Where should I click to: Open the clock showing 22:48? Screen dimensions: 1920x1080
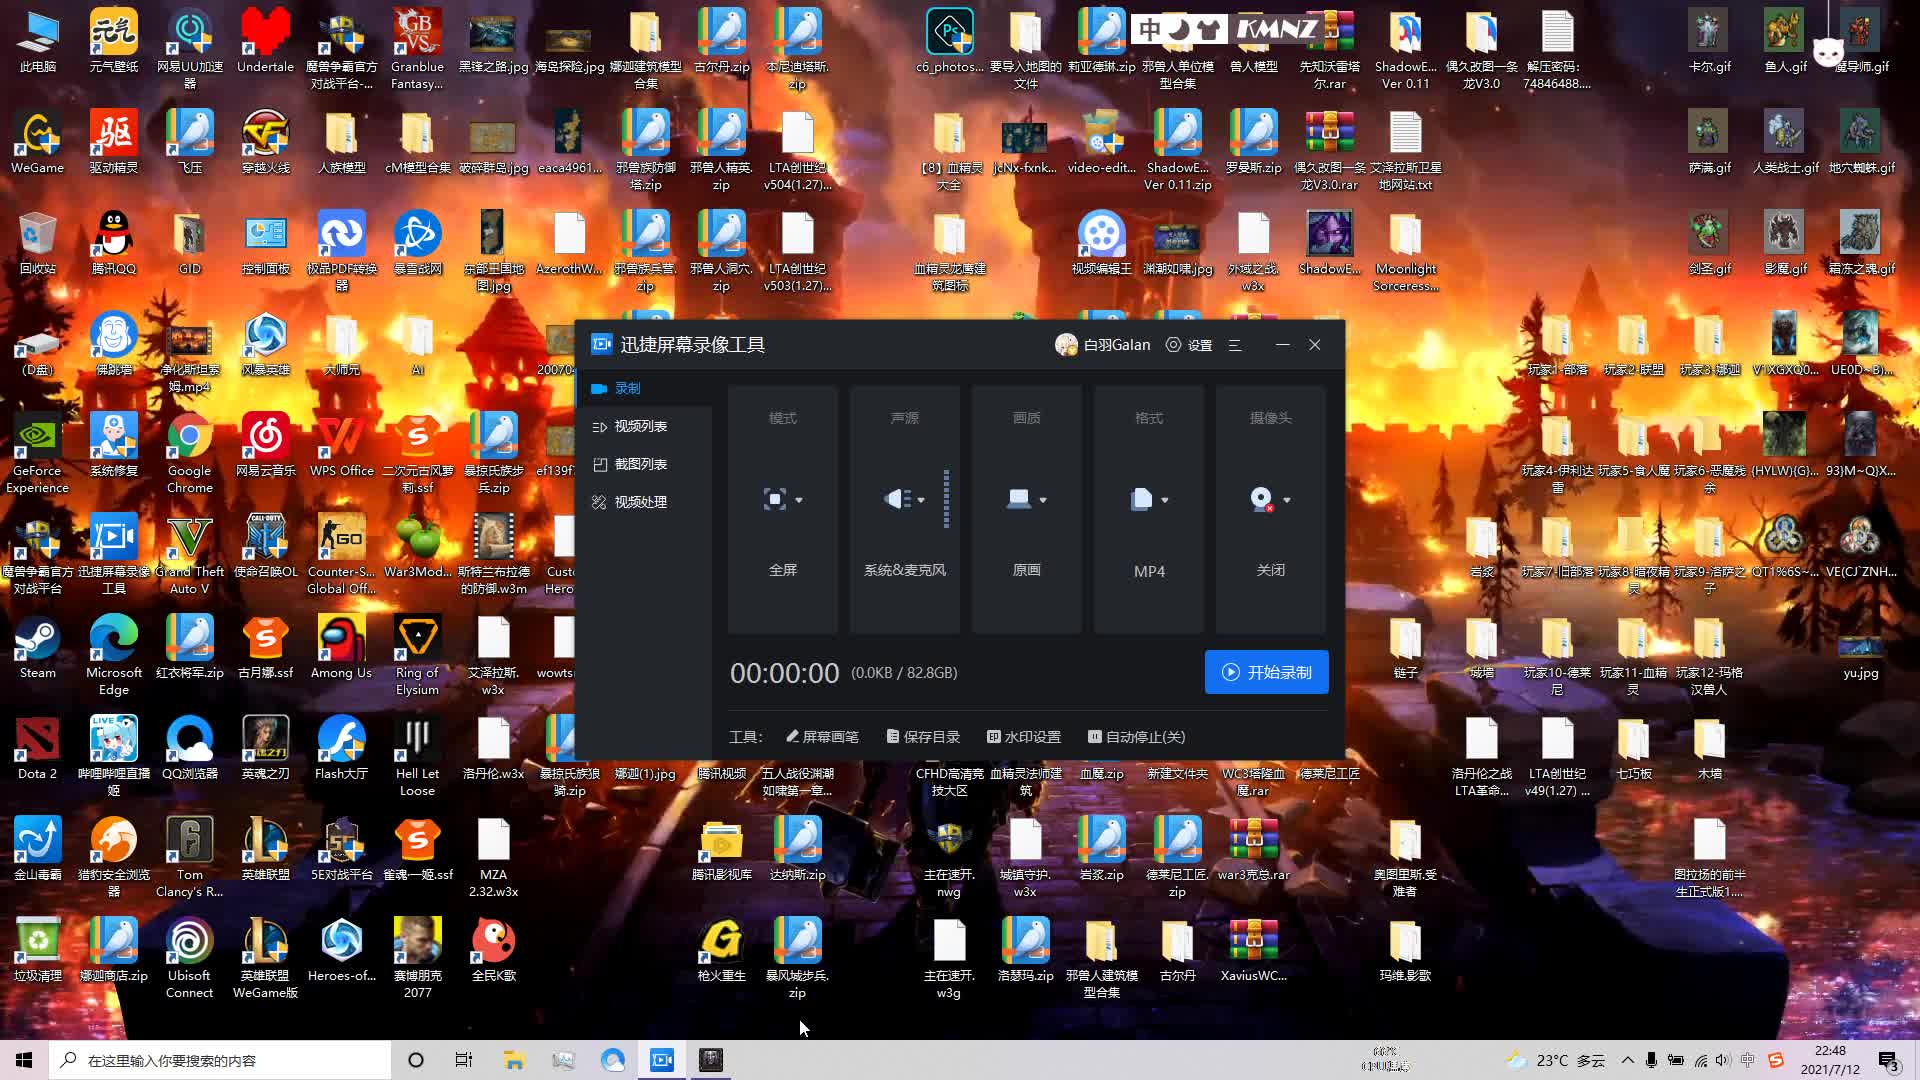coord(1830,1060)
